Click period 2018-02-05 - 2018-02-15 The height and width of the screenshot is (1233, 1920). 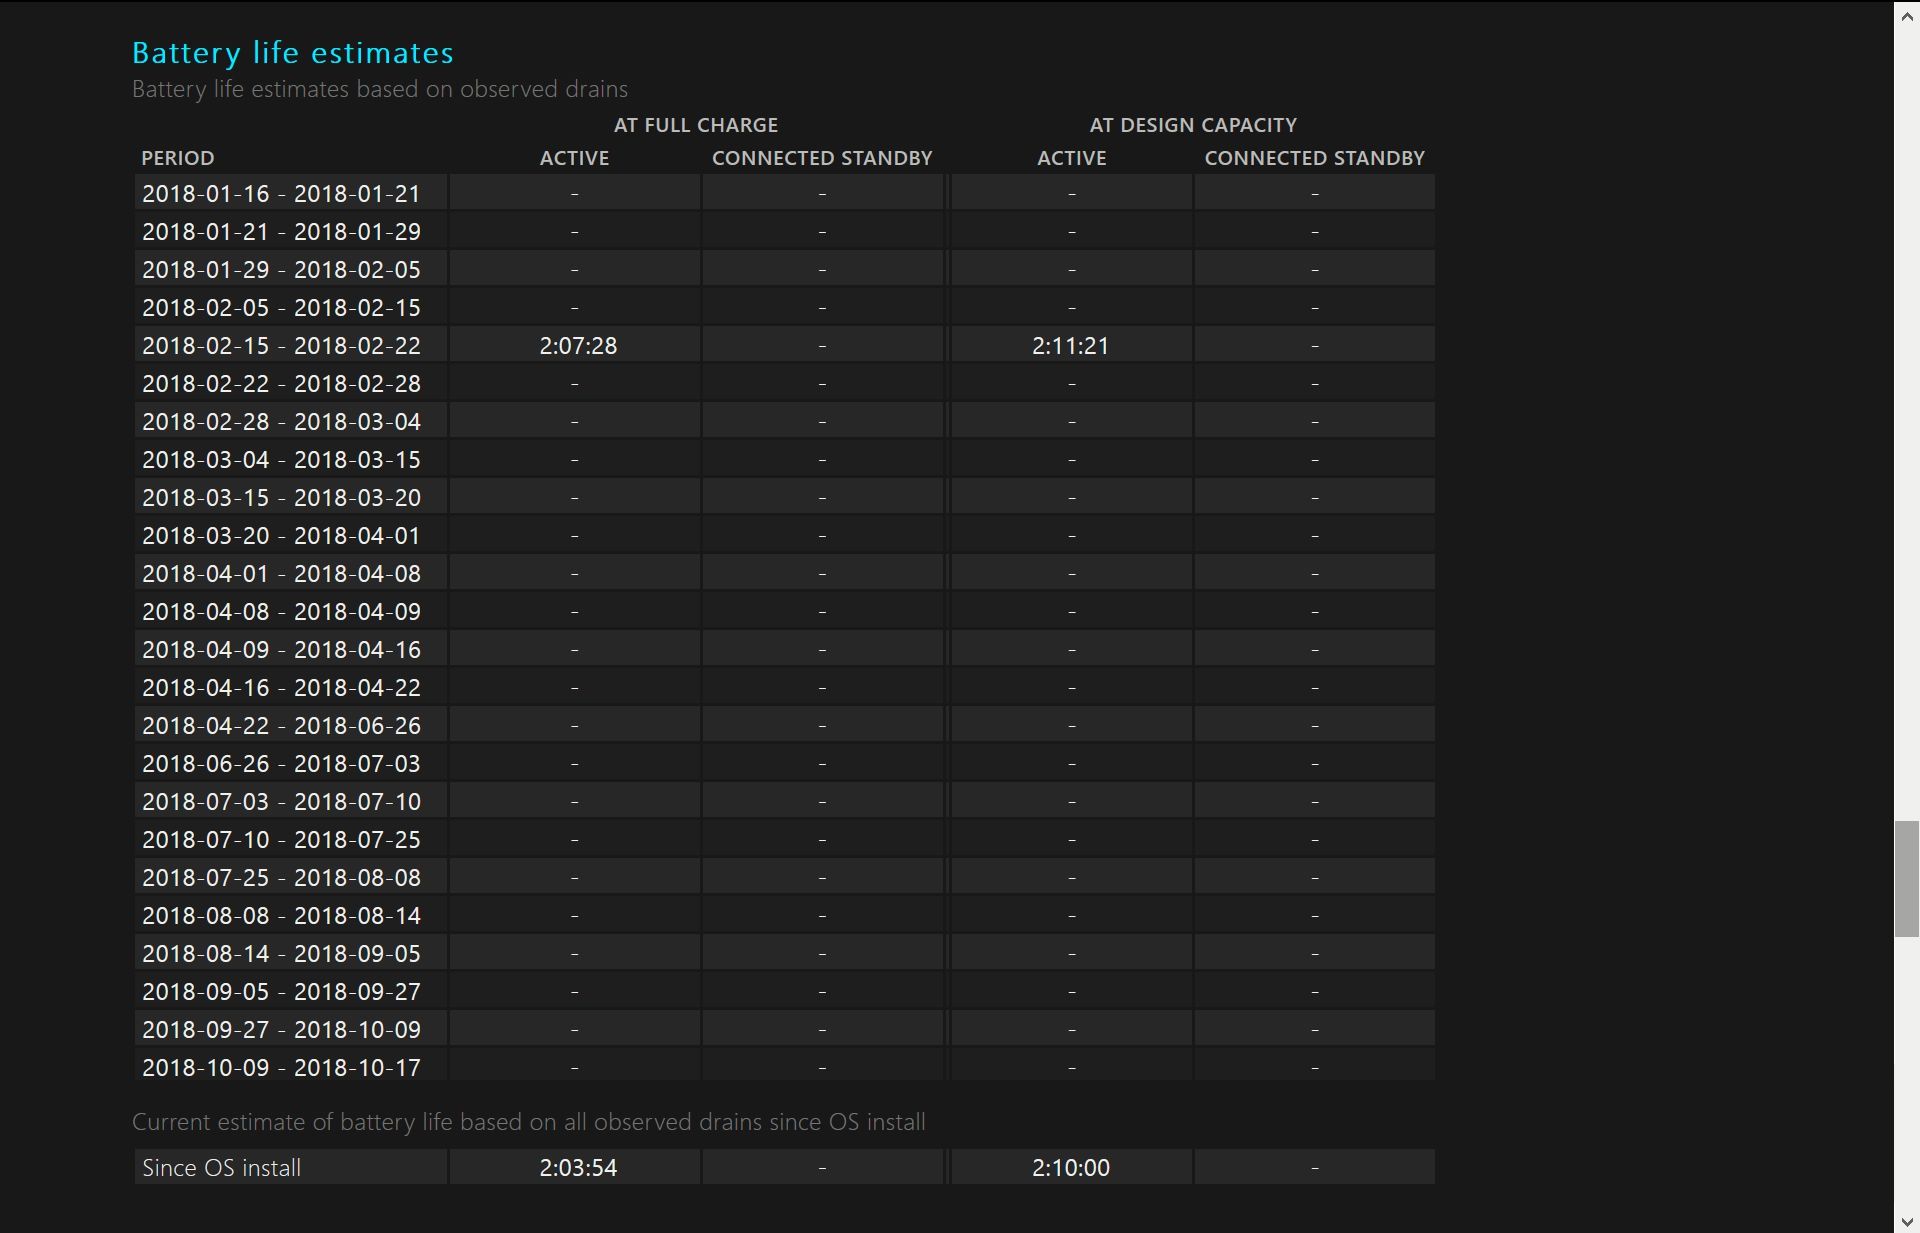pyautogui.click(x=281, y=308)
